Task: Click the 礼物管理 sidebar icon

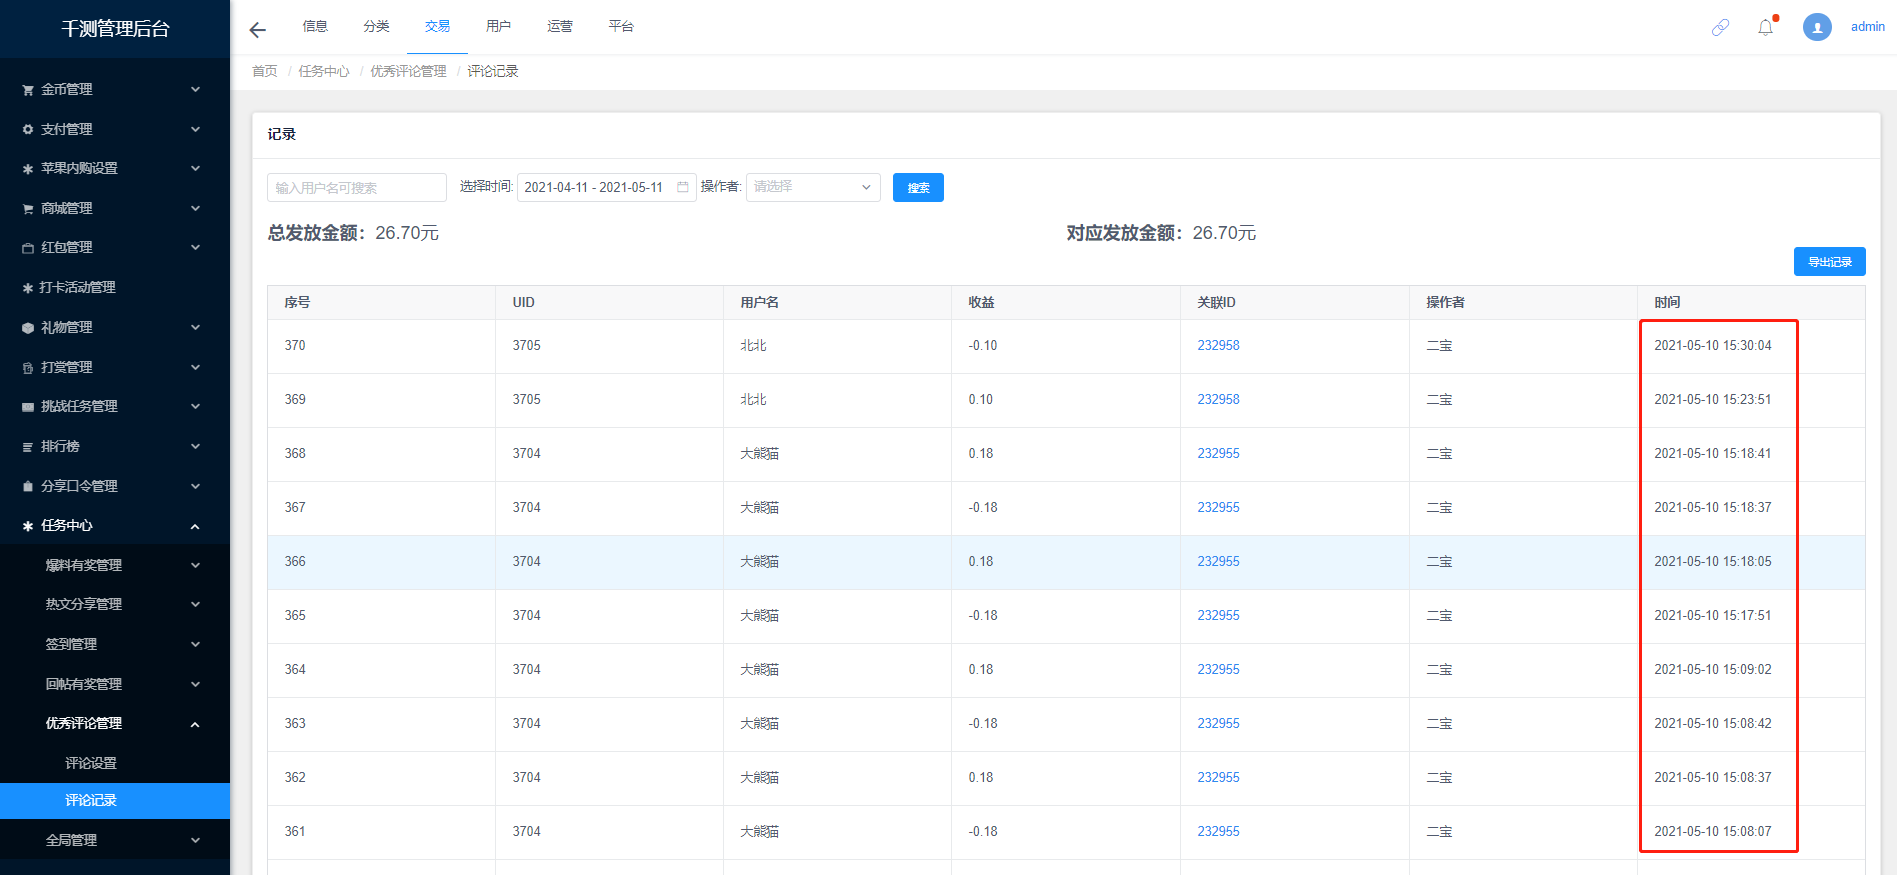Action: coord(28,328)
